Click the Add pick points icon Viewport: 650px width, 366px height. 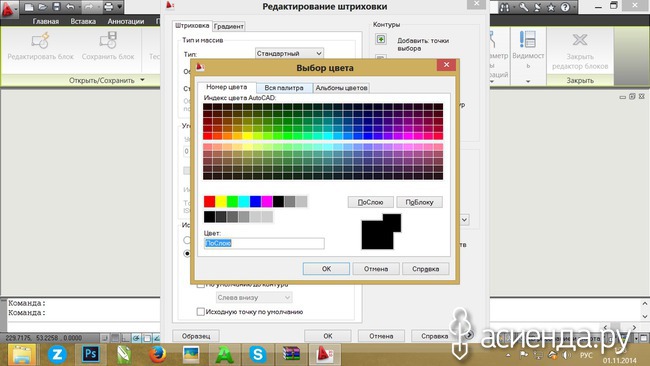[x=381, y=39]
